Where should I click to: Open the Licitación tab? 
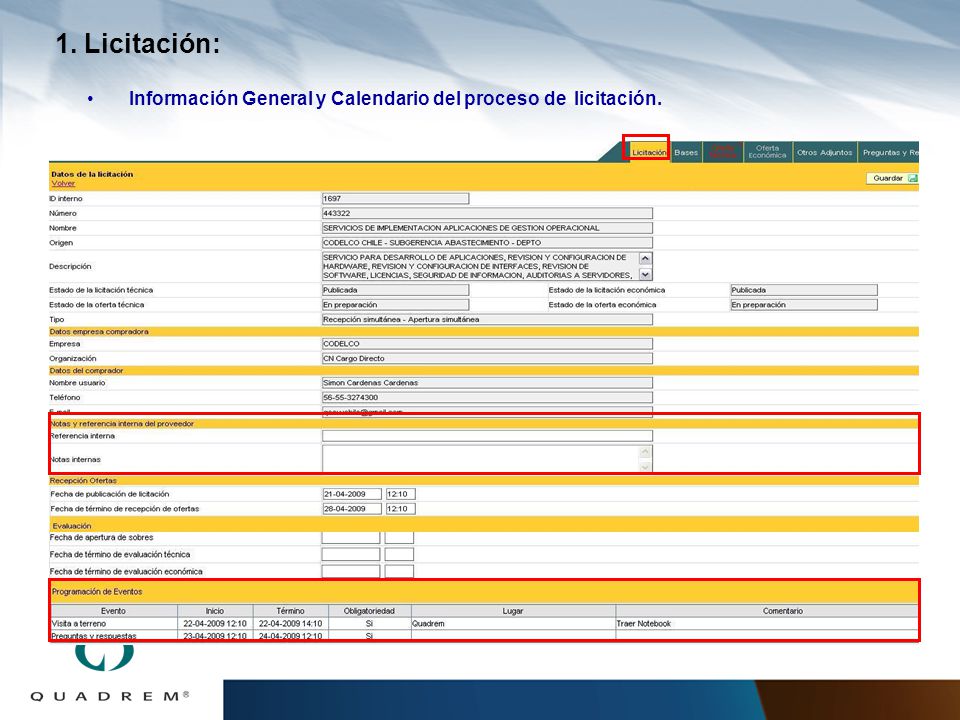click(x=648, y=152)
